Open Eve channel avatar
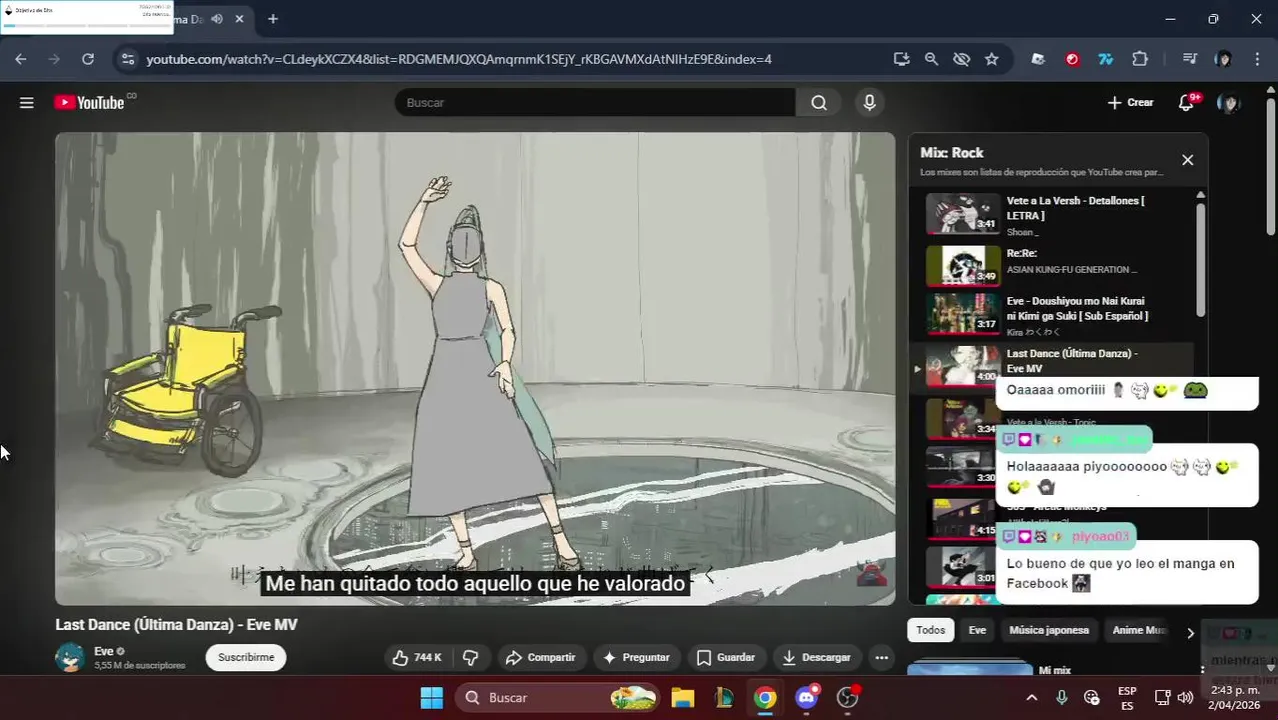Screen dimensions: 1278x720 click(x=70, y=657)
